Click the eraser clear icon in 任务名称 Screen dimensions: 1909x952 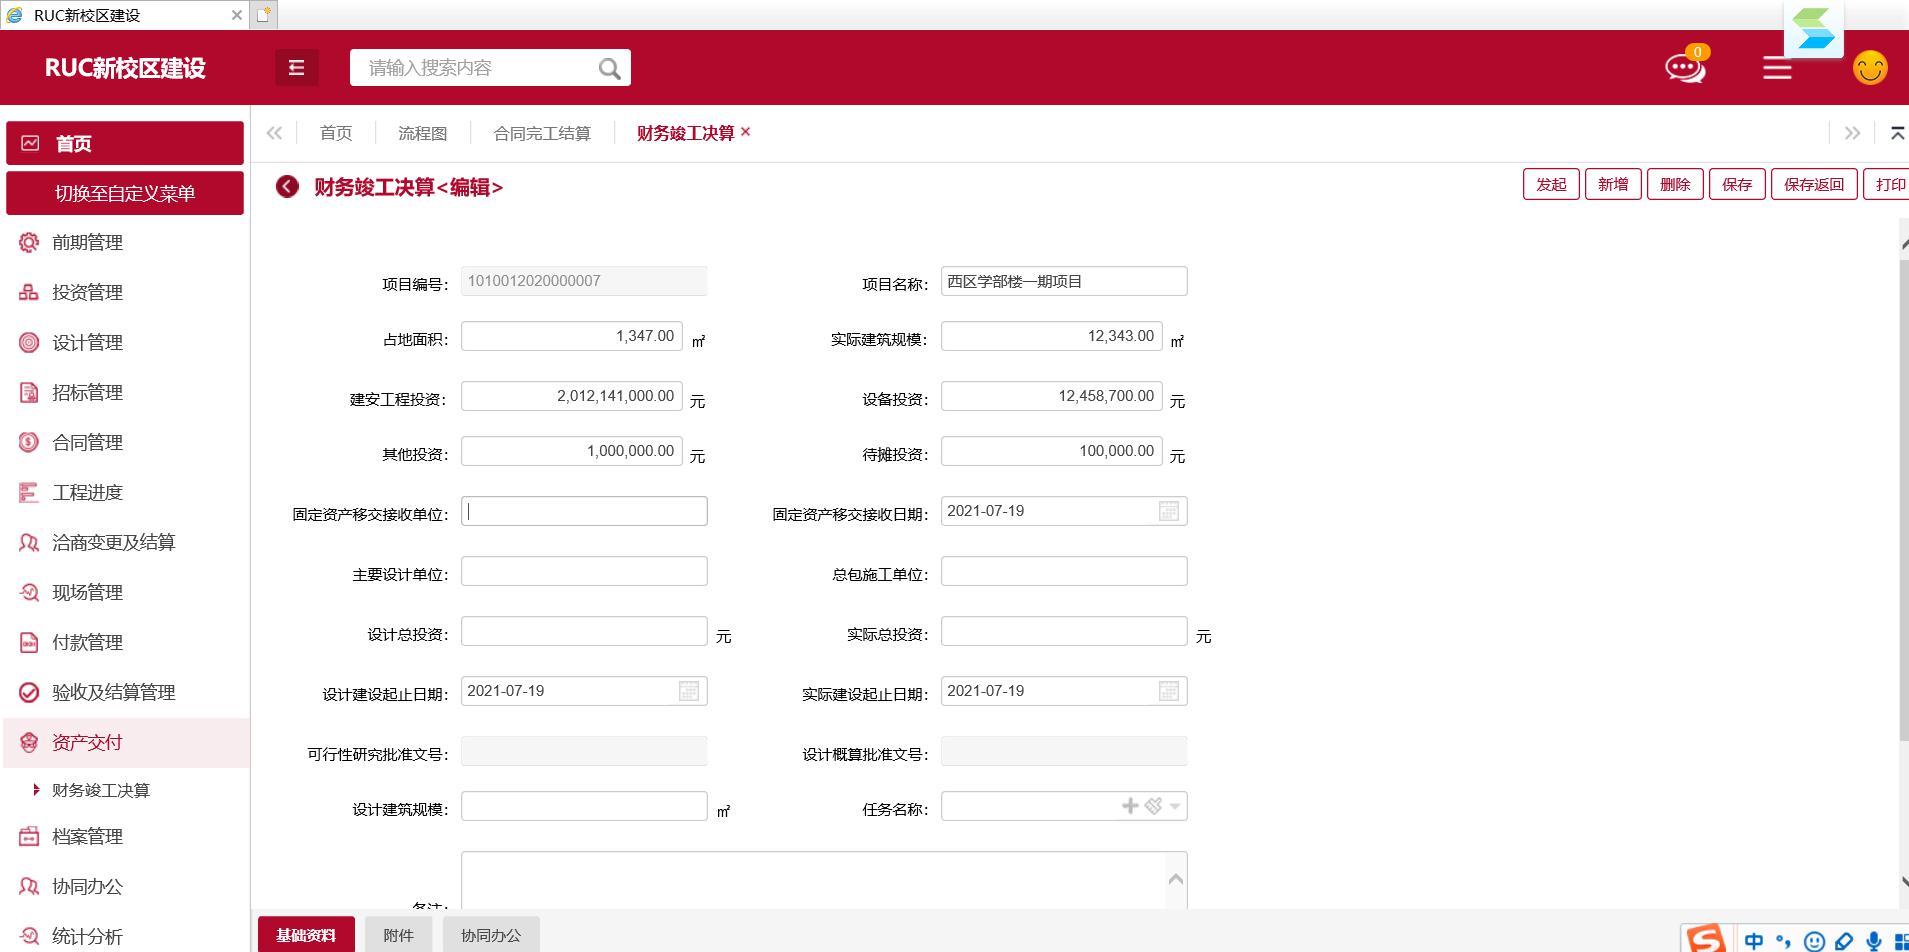click(1153, 806)
